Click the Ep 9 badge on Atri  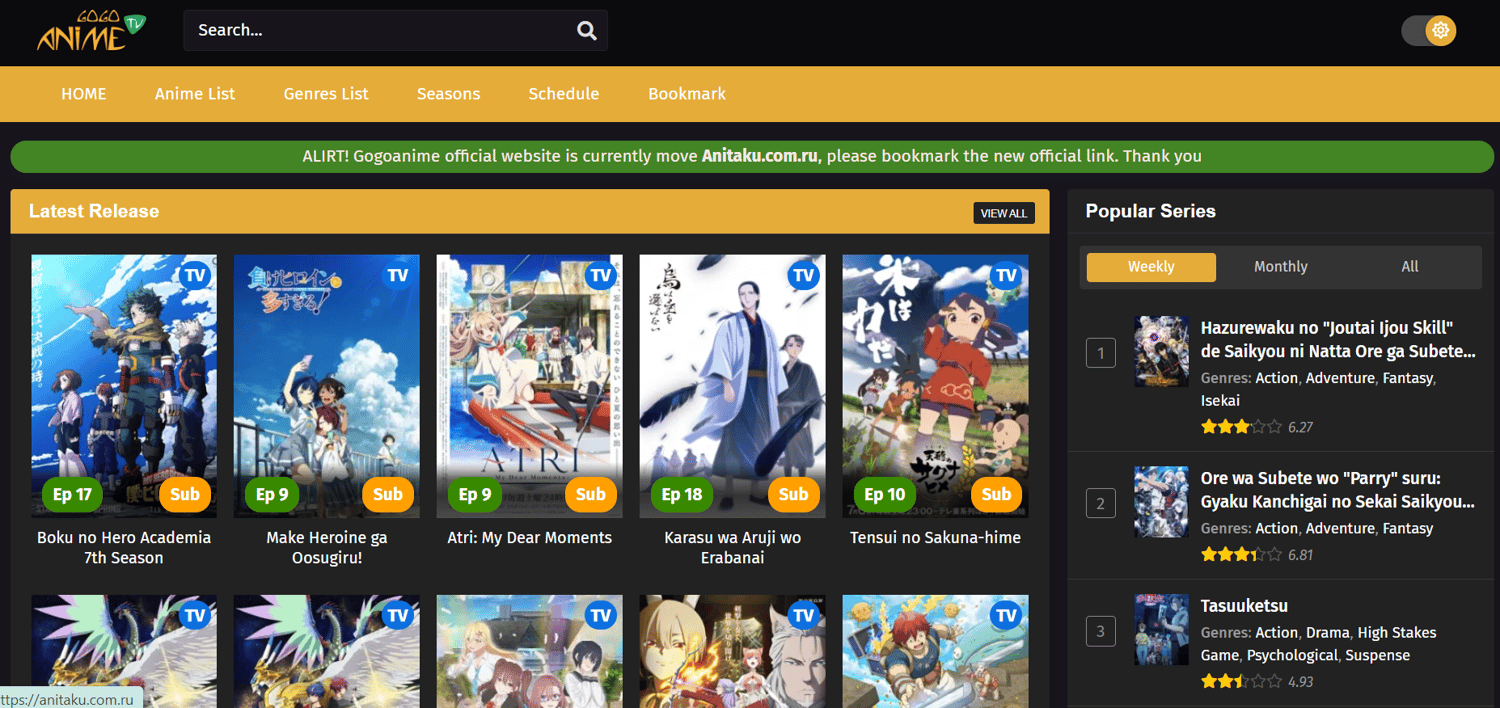pyautogui.click(x=474, y=494)
